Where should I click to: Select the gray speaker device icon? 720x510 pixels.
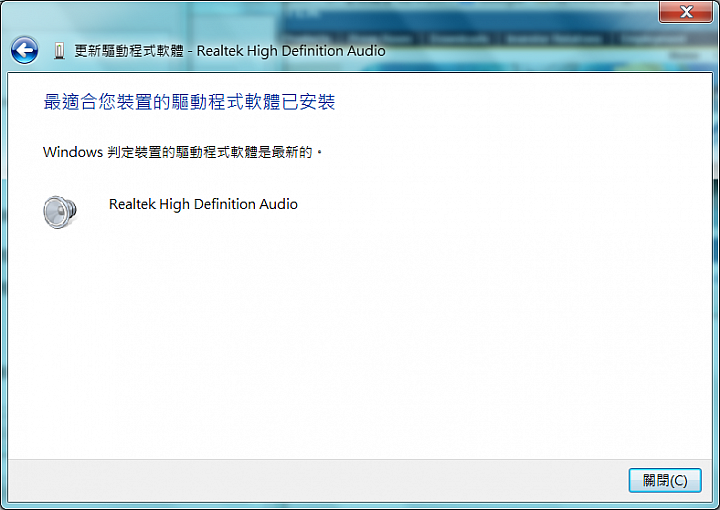tap(60, 212)
